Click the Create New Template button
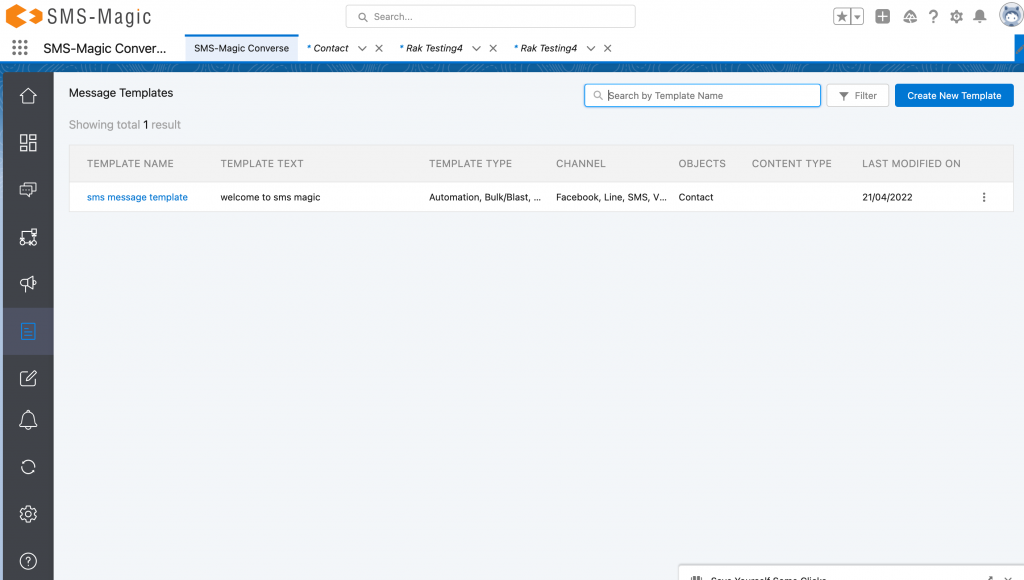1024x580 pixels. tap(954, 95)
